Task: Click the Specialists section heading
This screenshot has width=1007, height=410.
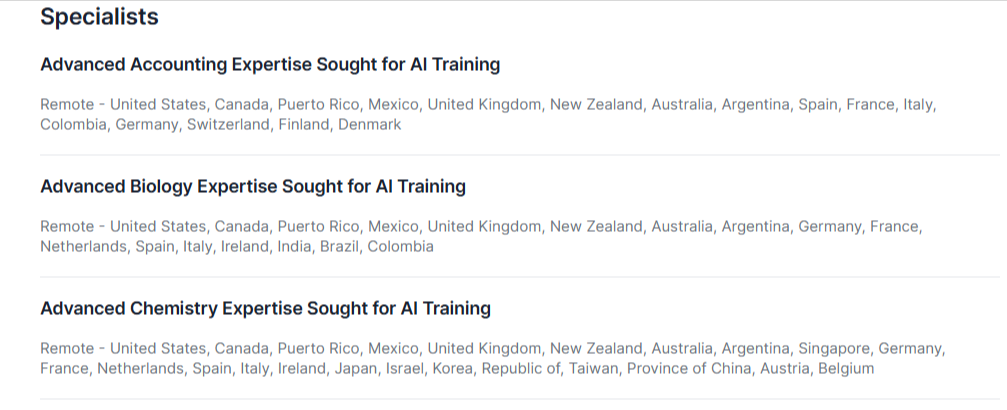Action: pyautogui.click(x=99, y=17)
